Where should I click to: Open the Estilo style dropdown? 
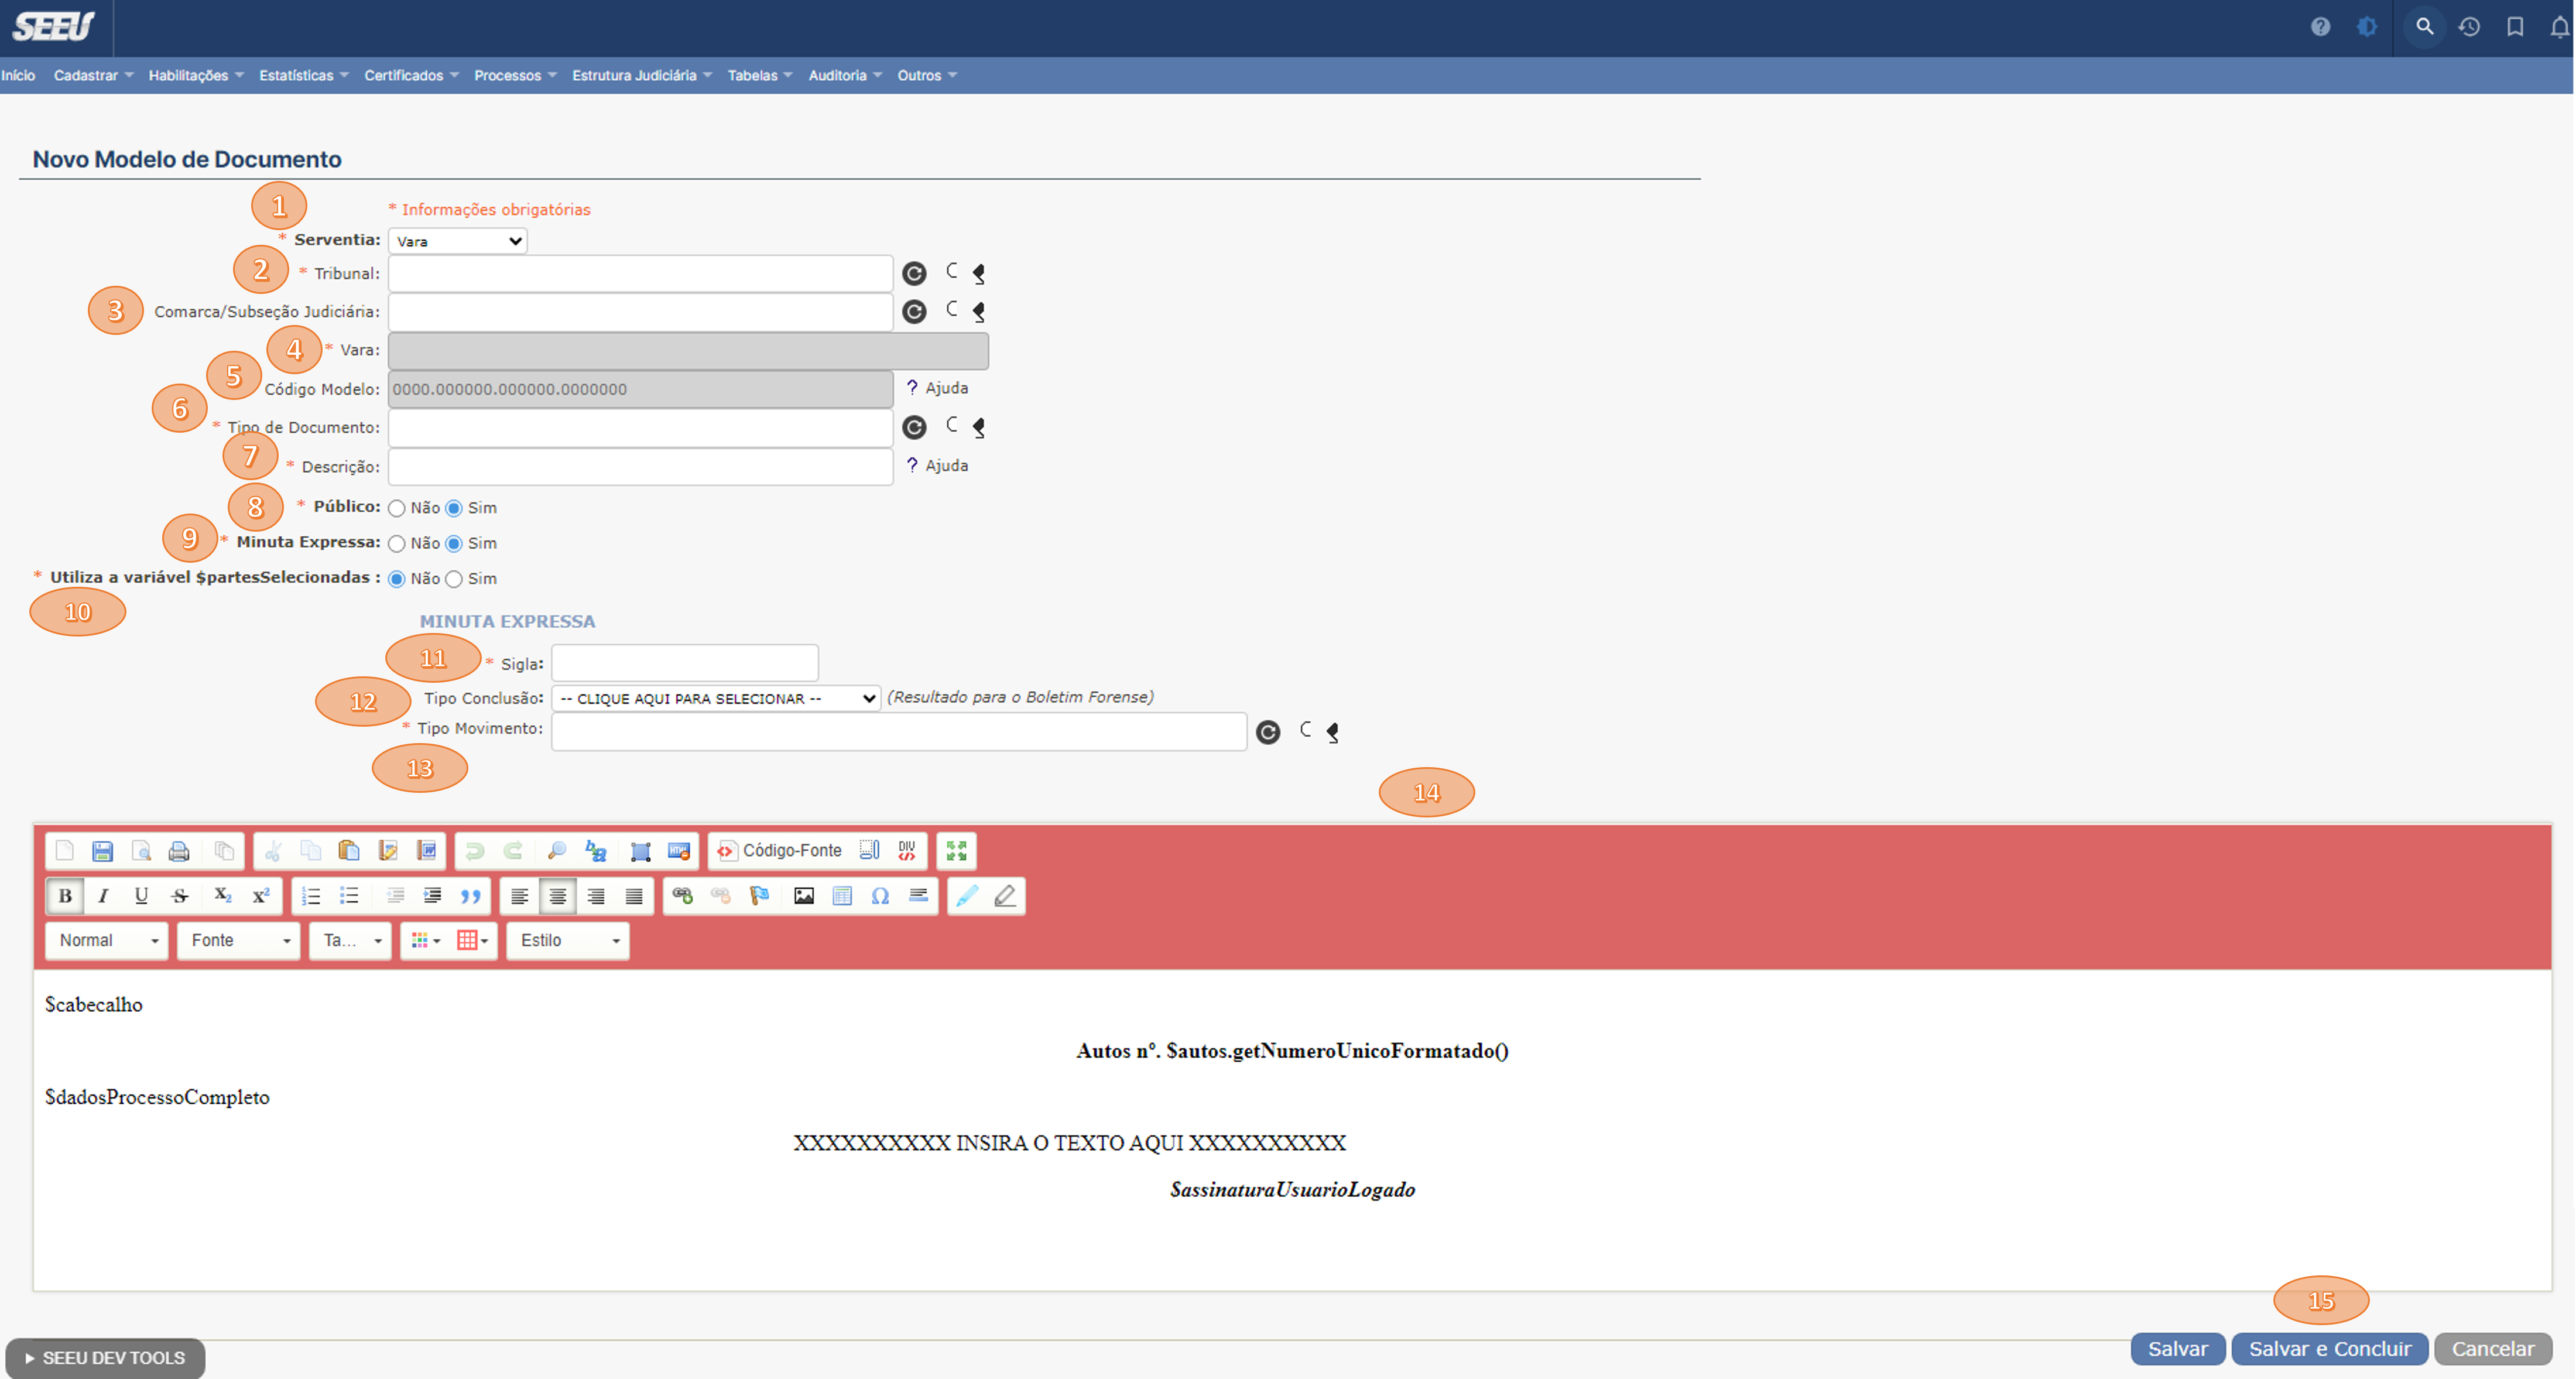click(x=568, y=941)
